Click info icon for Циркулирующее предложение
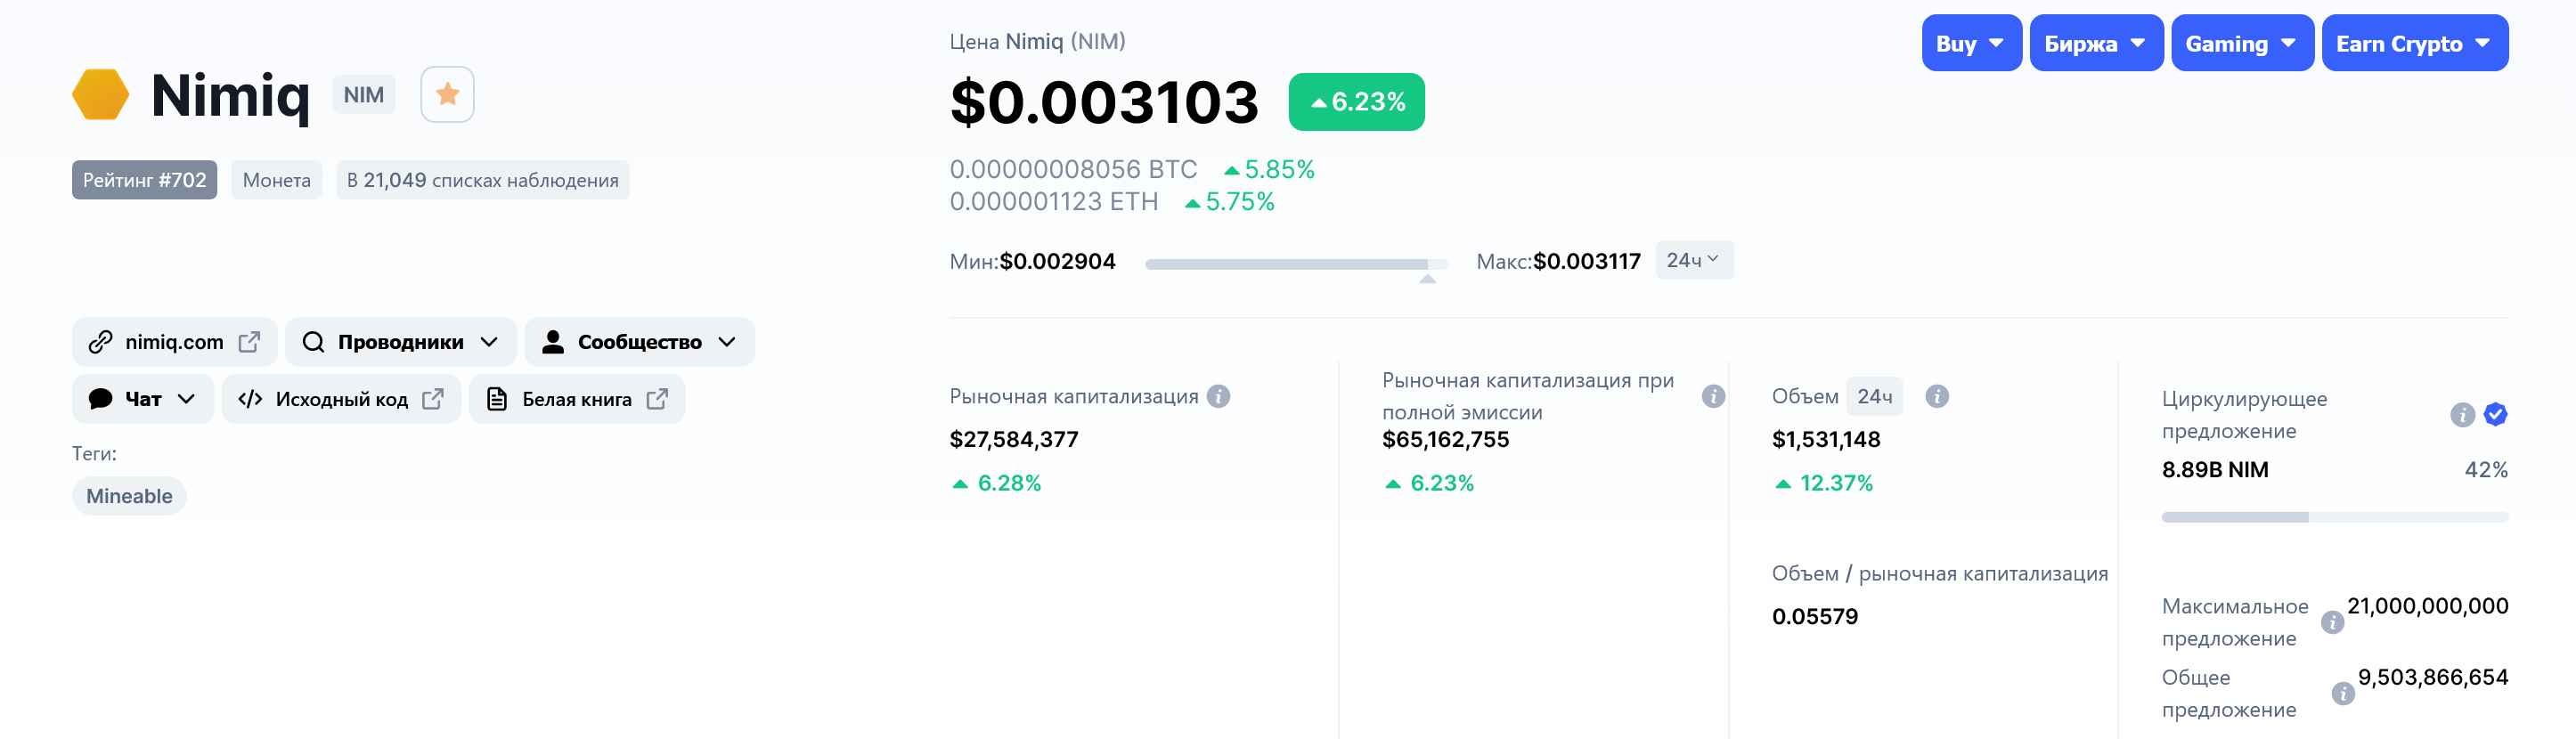 click(2461, 414)
